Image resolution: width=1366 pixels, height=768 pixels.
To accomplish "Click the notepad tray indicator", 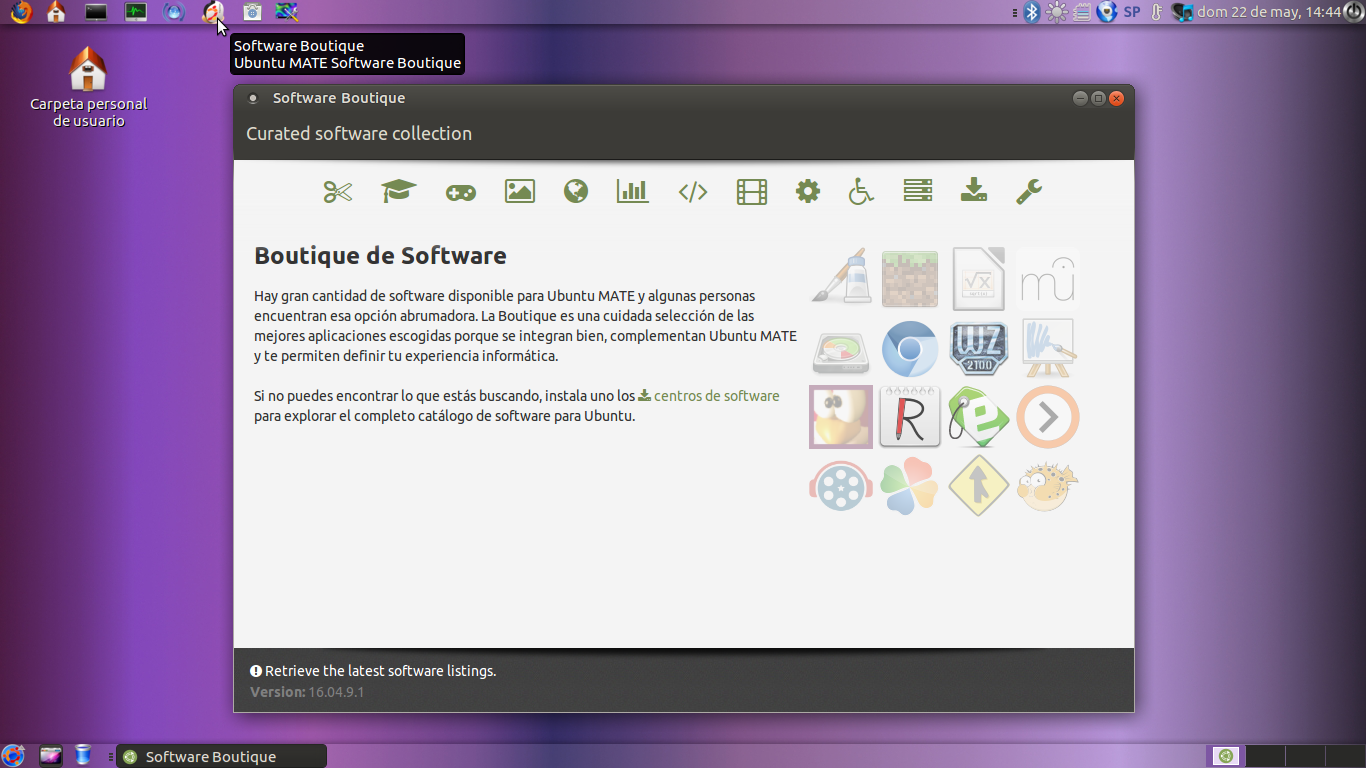I will (1082, 12).
